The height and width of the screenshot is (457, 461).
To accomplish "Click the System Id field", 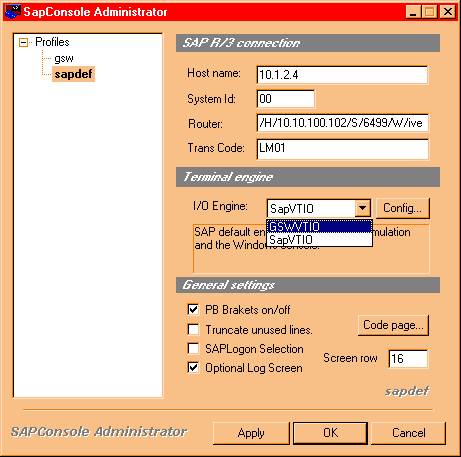I will point(286,99).
